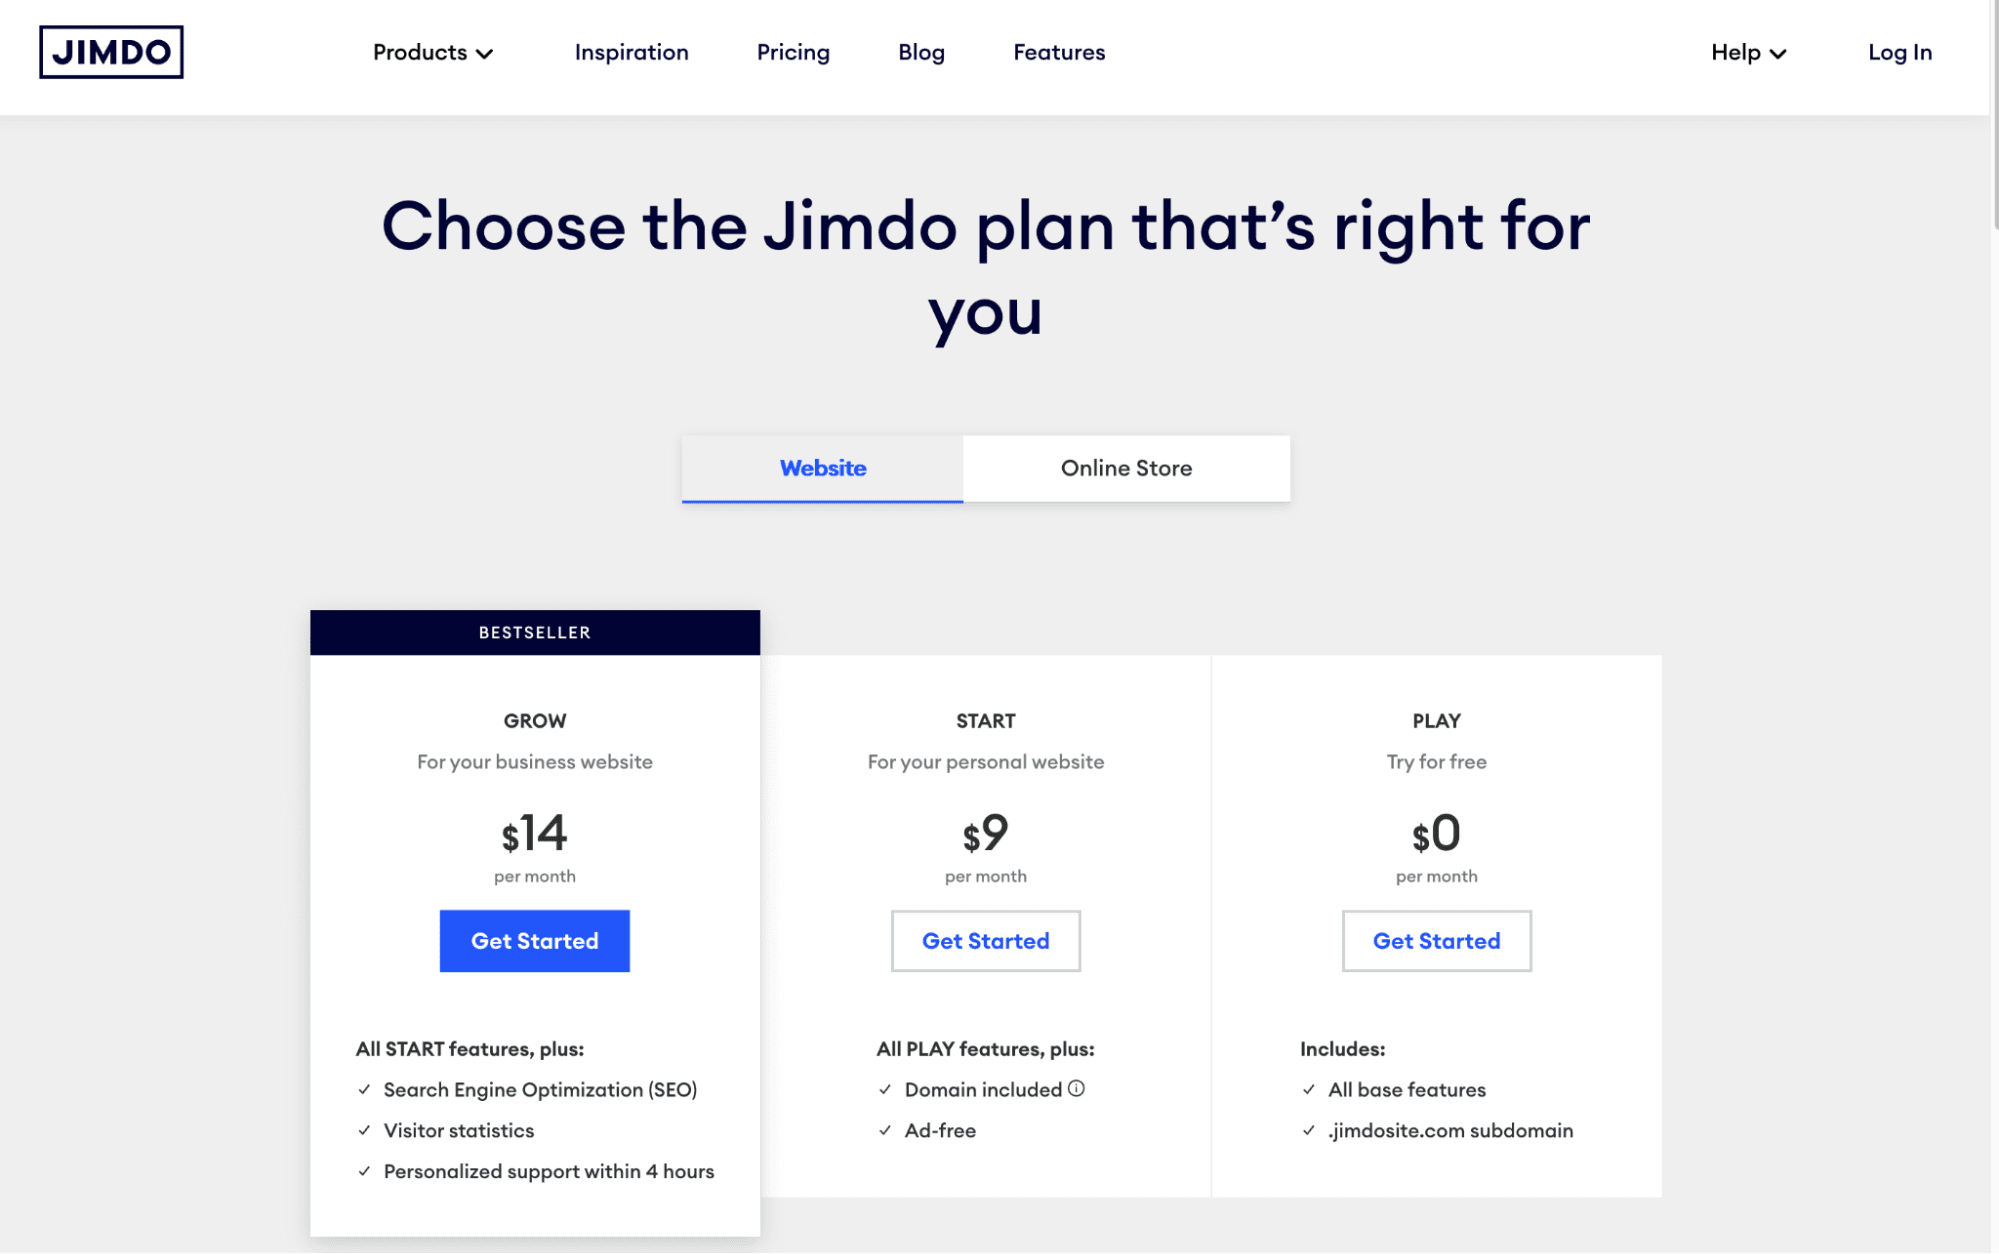Click Get Started for START plan
The width and height of the screenshot is (1999, 1254).
[x=985, y=940]
